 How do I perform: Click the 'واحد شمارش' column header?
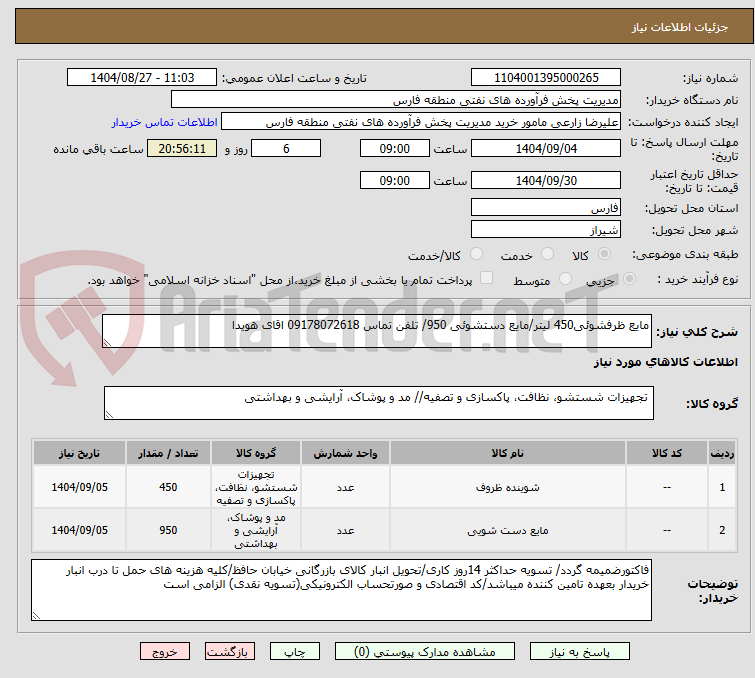point(345,453)
